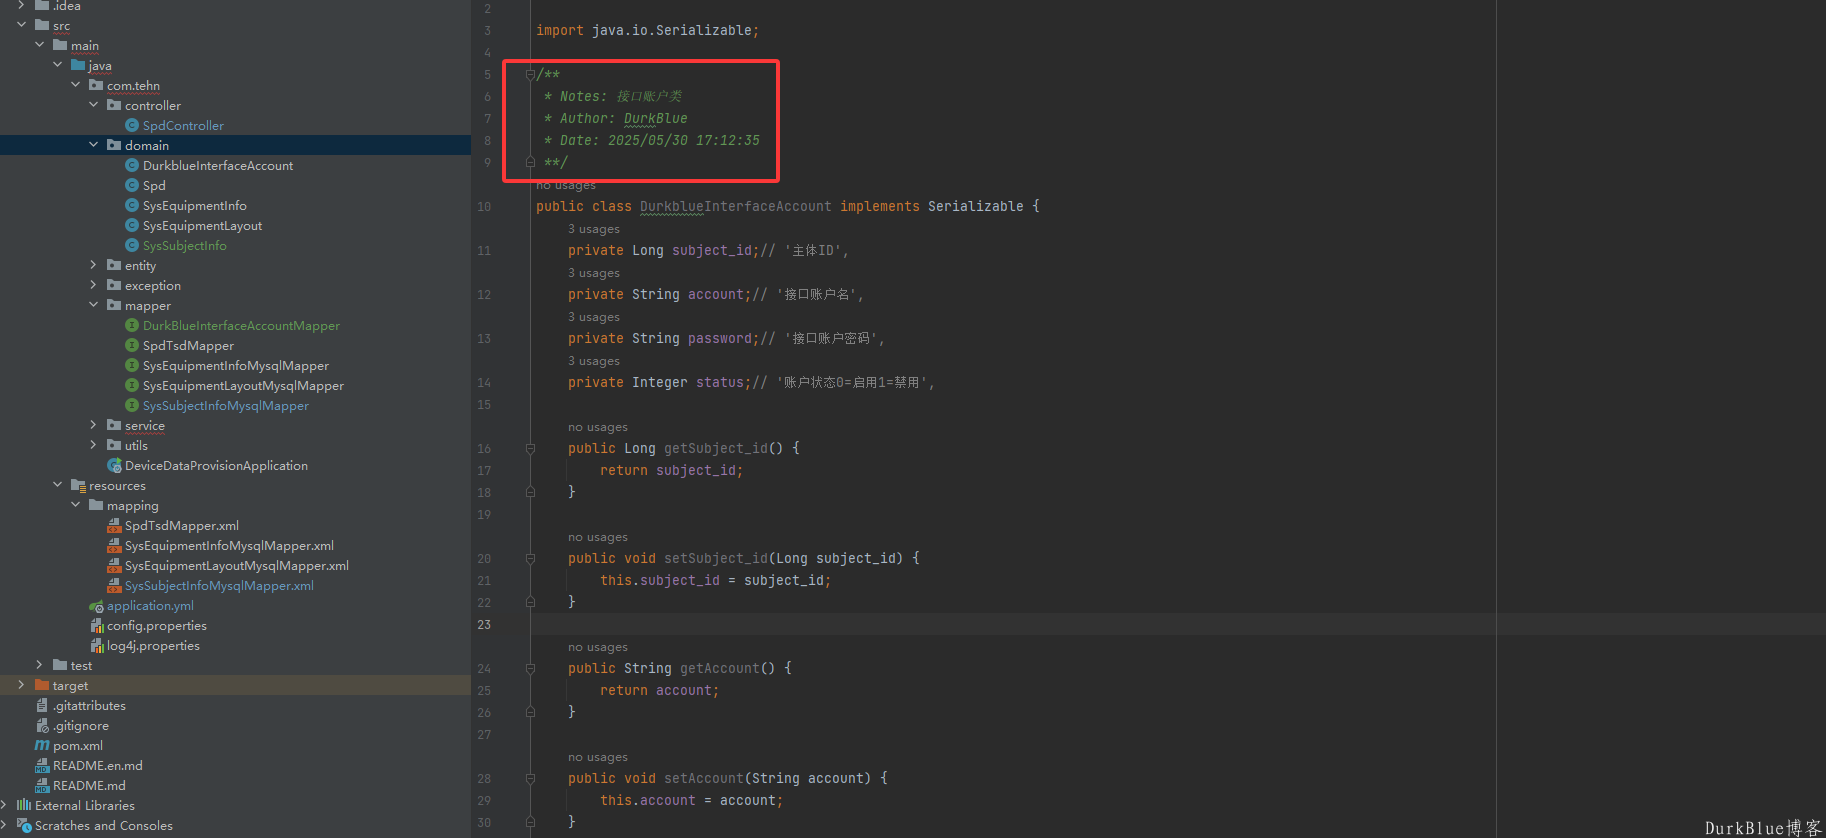Click the SysSubjectInfo class icon
Screen dimensions: 1826x838
(131, 245)
